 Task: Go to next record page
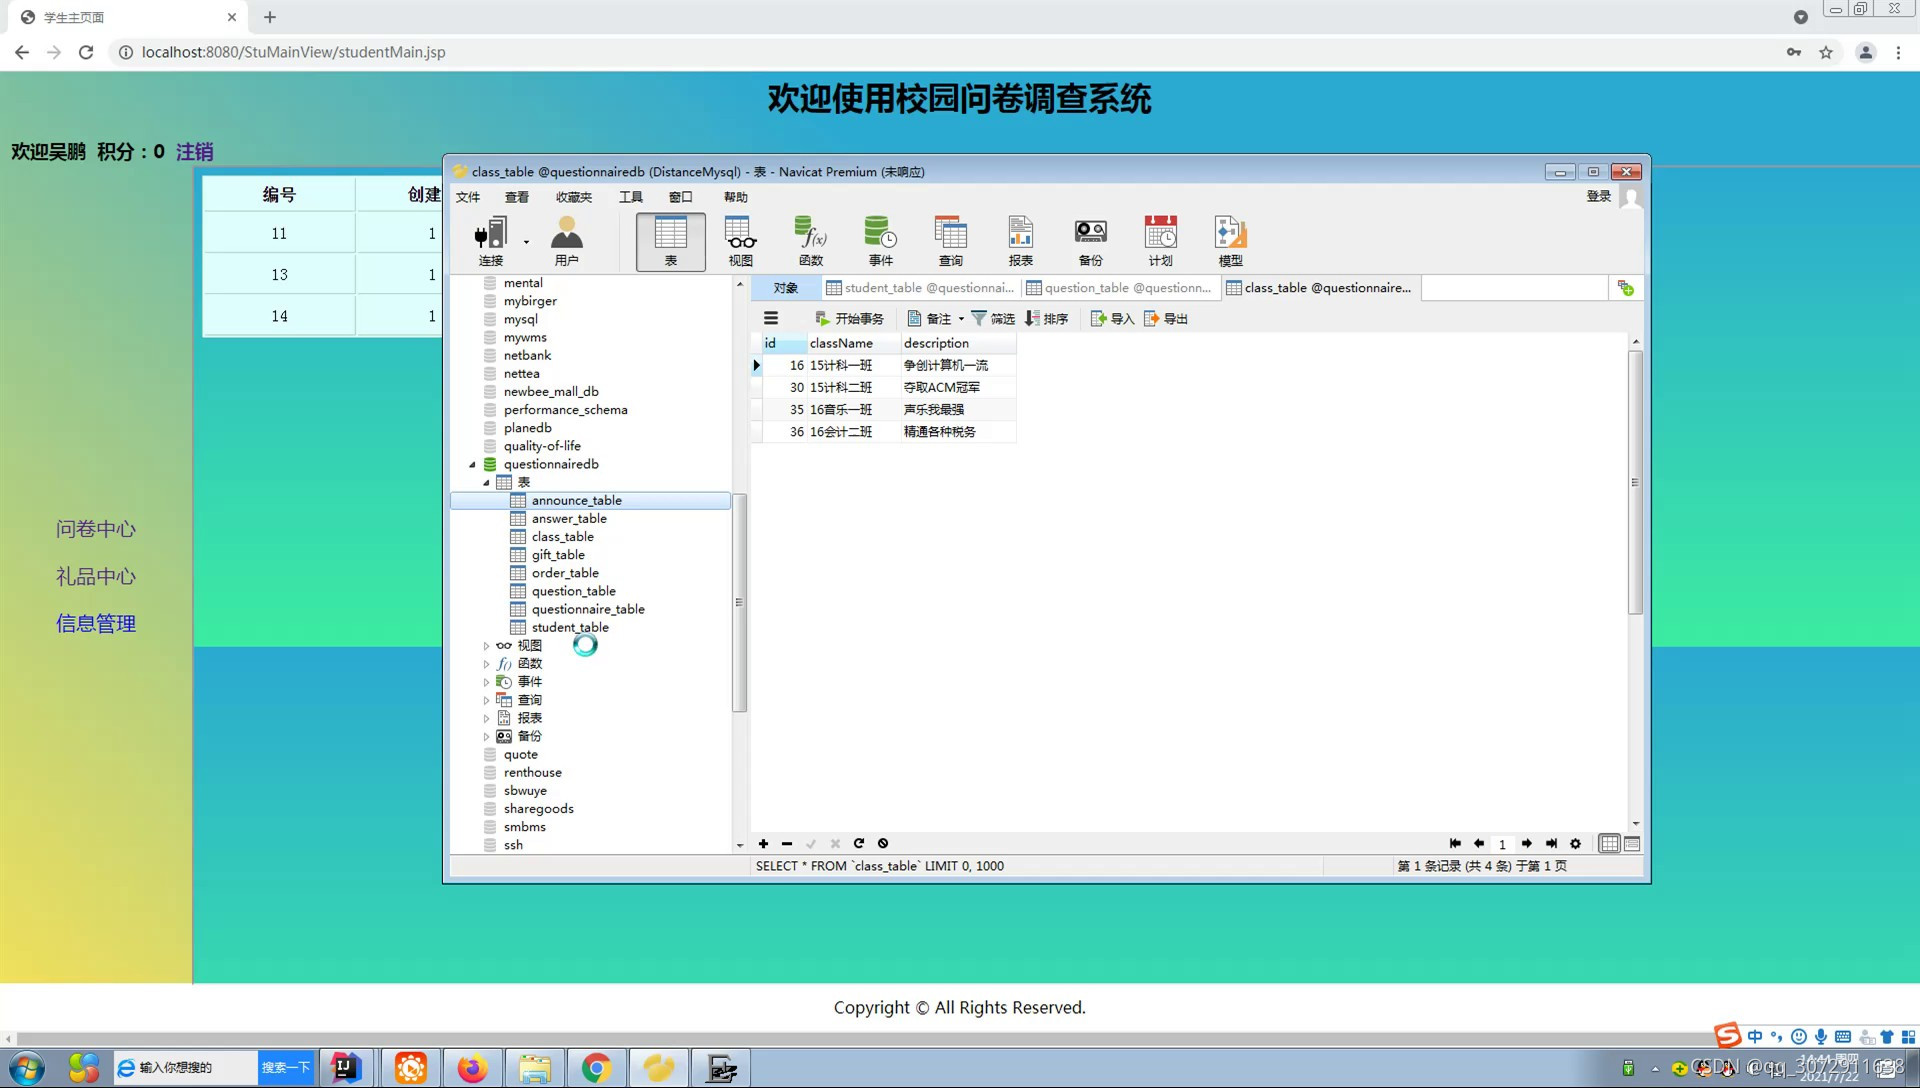point(1527,844)
